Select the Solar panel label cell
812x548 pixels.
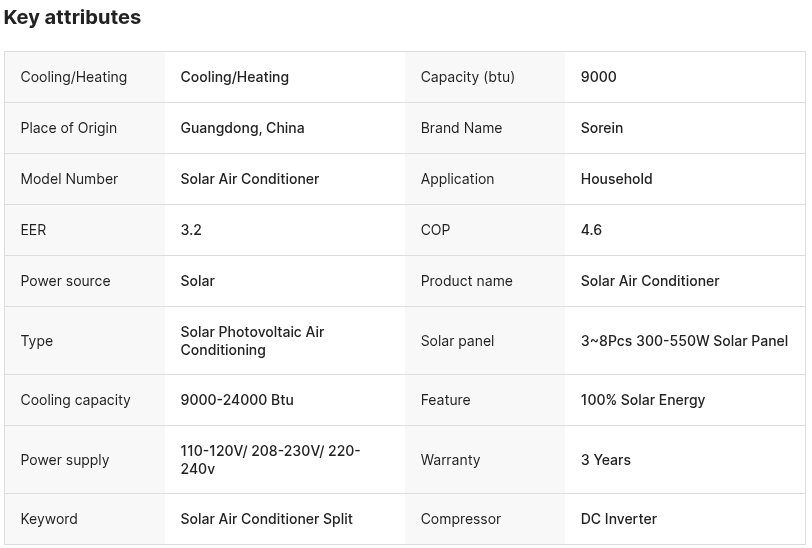pos(485,341)
